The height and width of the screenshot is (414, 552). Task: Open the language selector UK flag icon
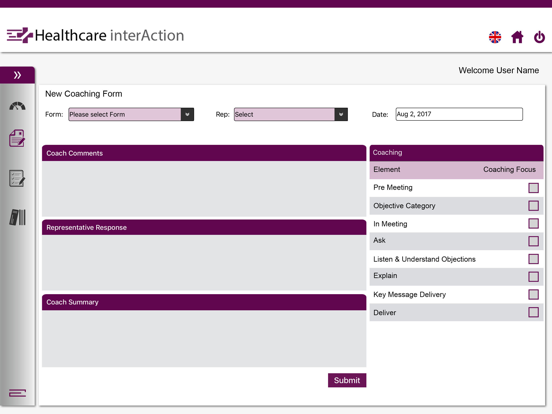point(495,37)
